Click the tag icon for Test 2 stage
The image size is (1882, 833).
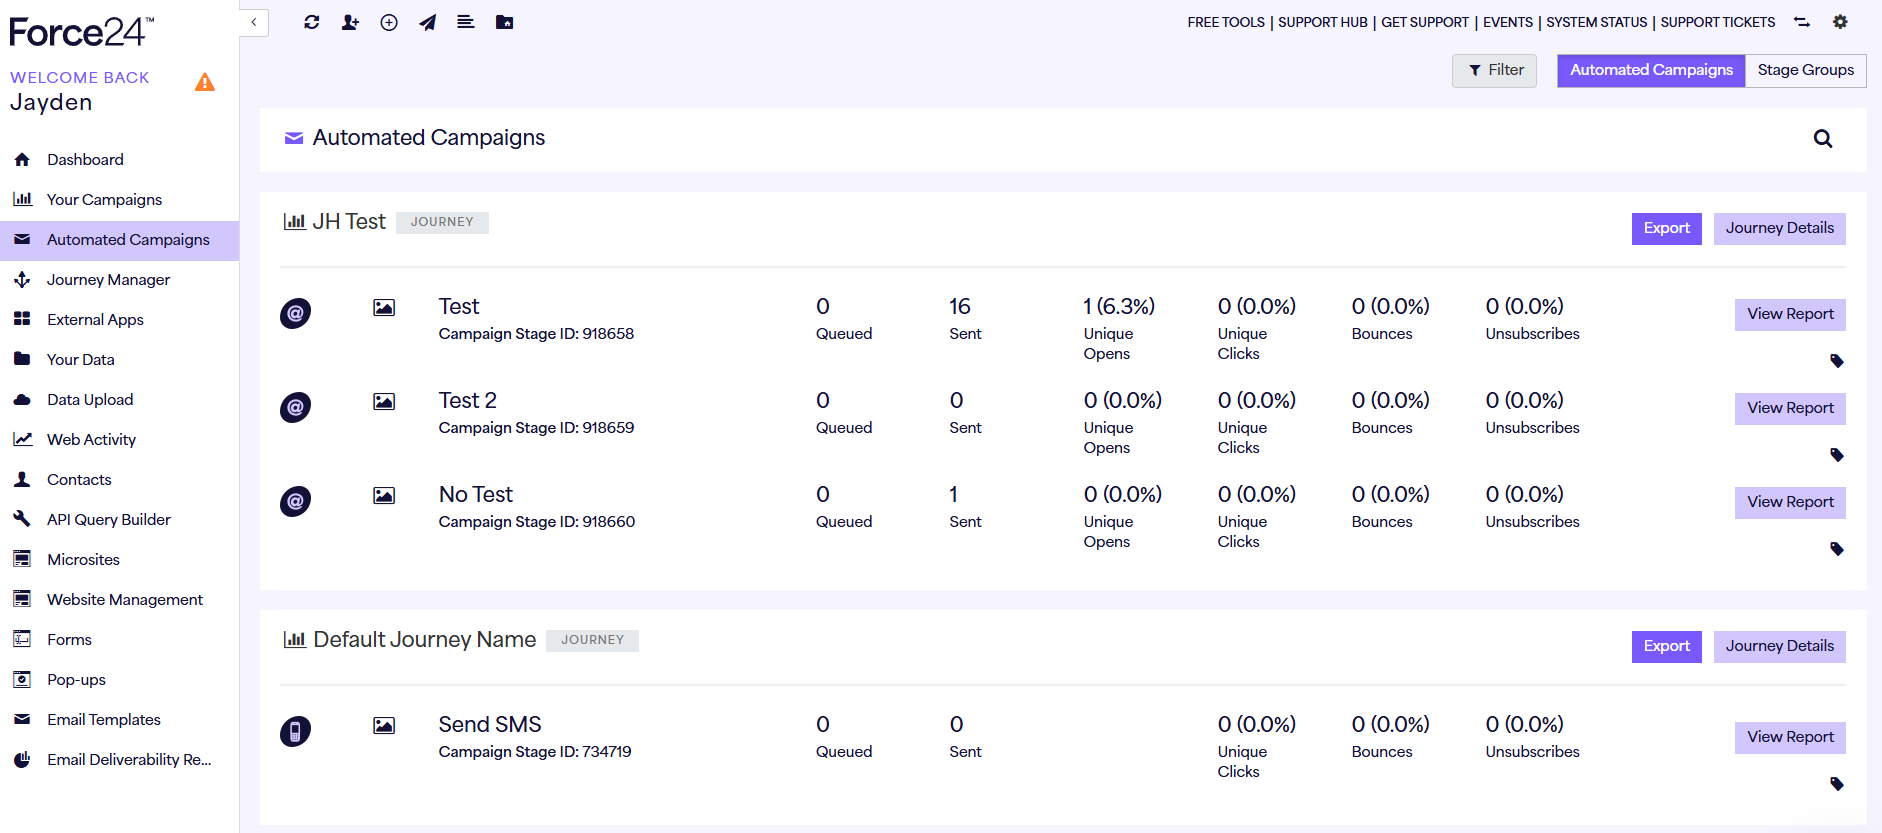tap(1837, 455)
